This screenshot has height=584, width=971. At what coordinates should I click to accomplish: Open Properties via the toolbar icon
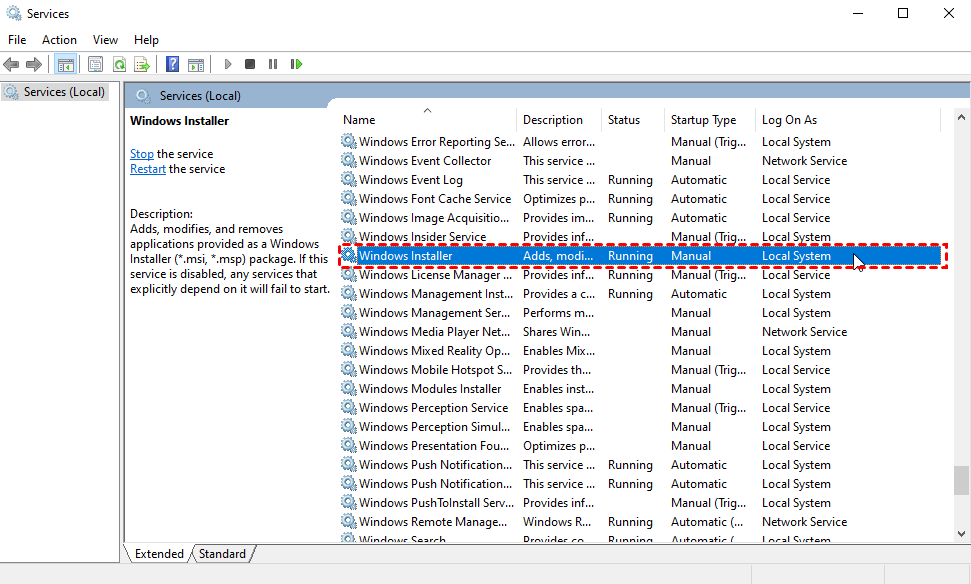[x=95, y=65]
